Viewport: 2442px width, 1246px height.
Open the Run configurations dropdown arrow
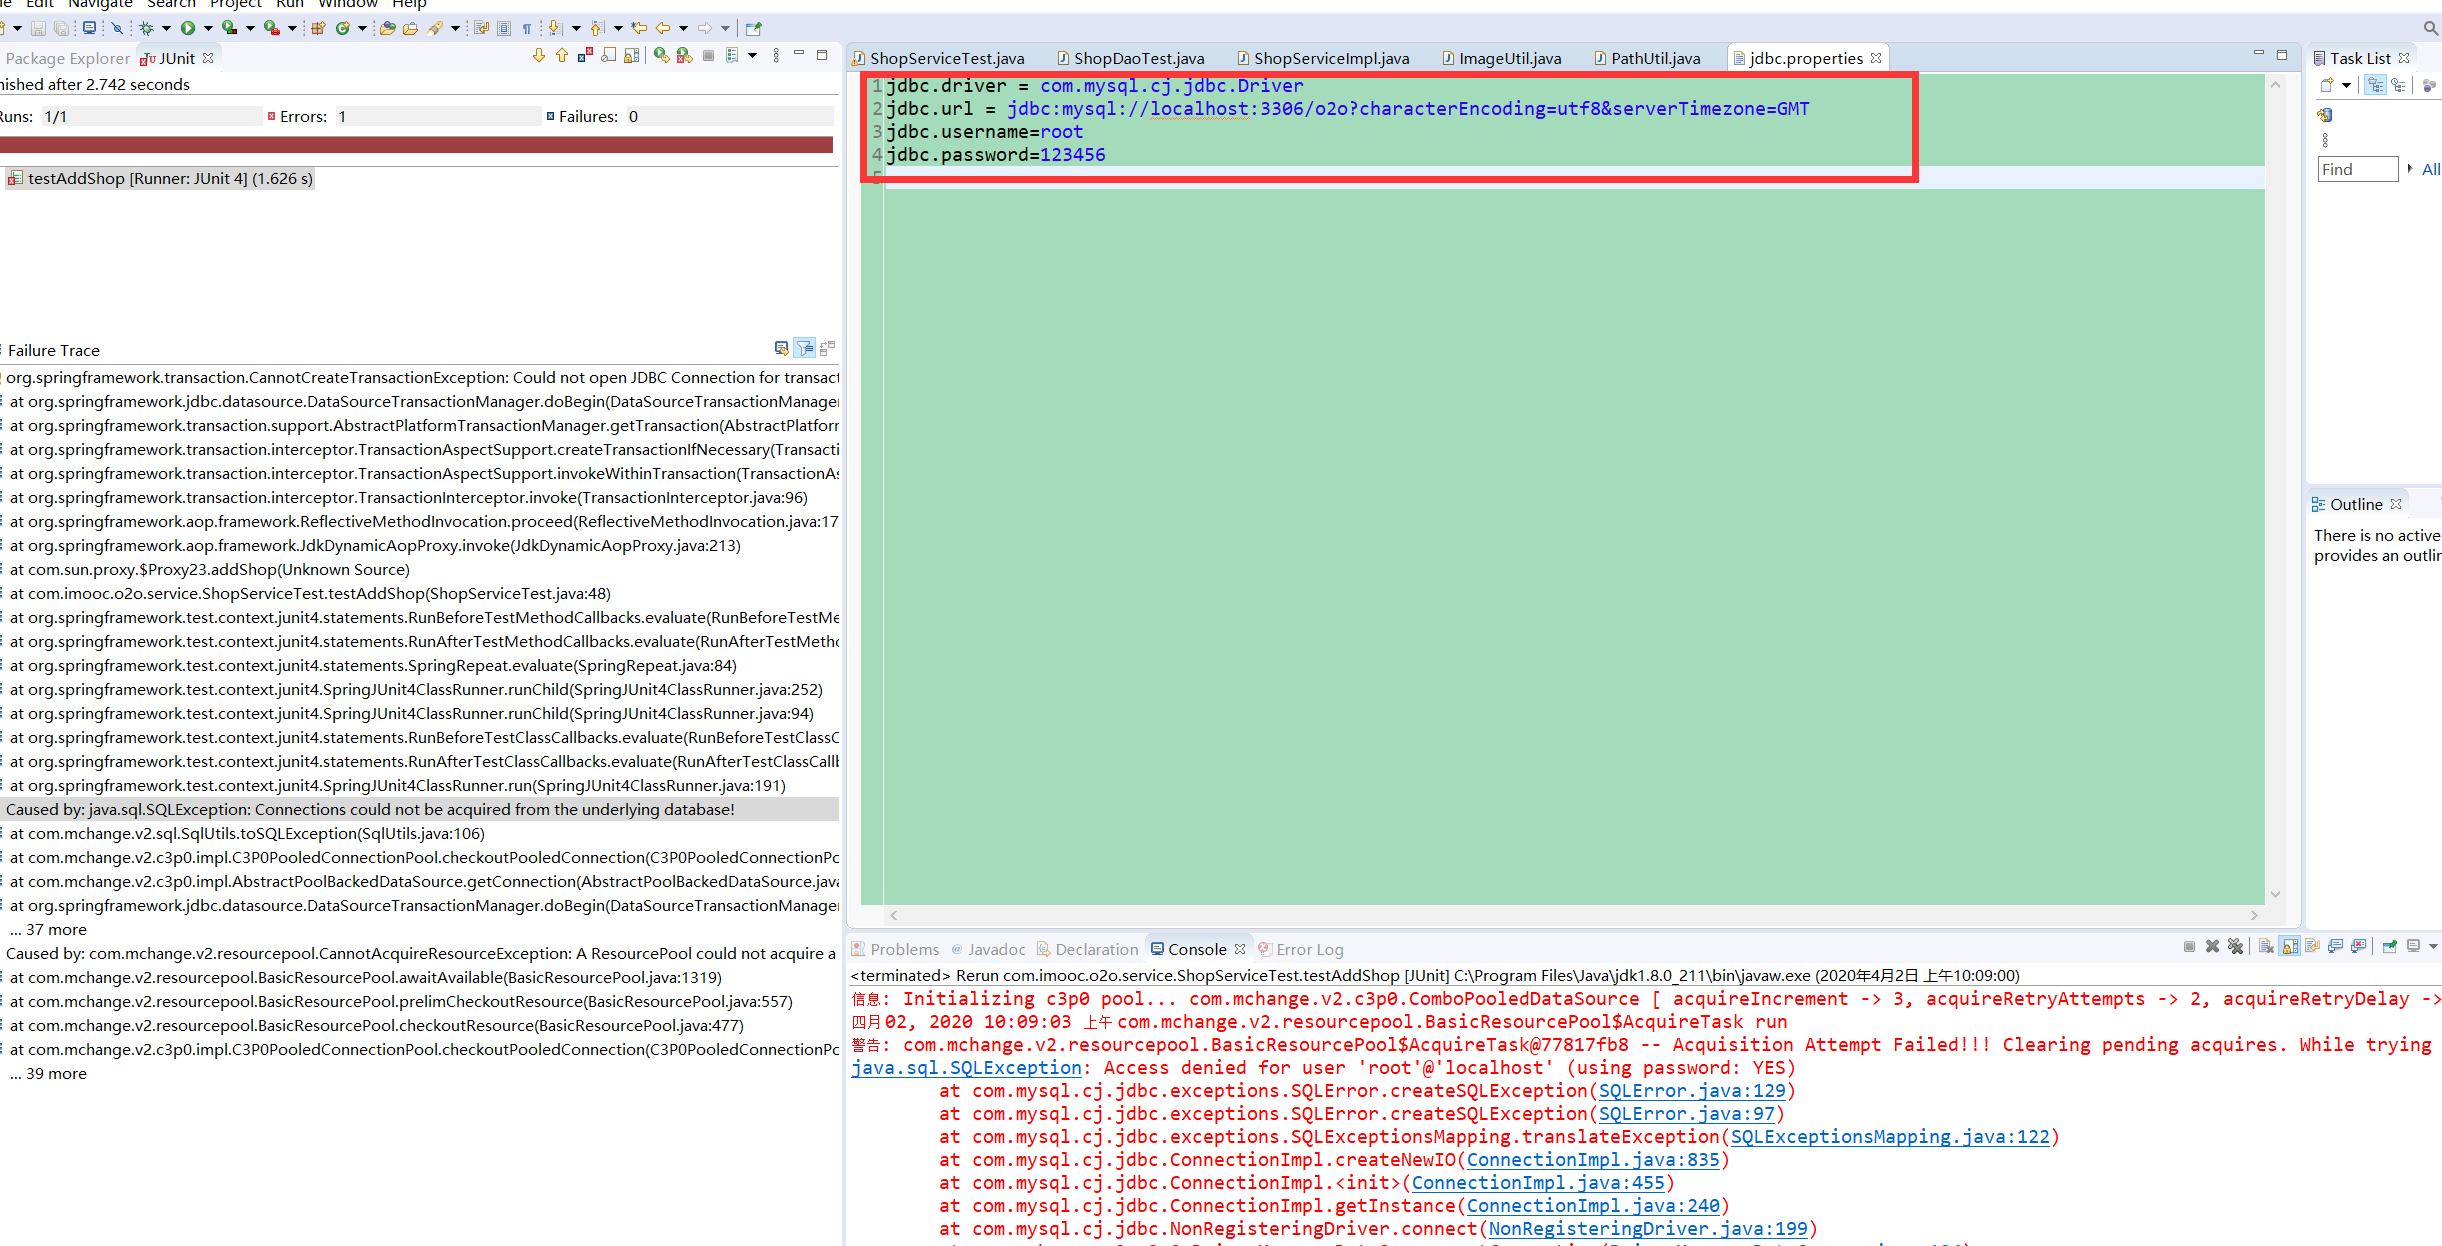[208, 28]
